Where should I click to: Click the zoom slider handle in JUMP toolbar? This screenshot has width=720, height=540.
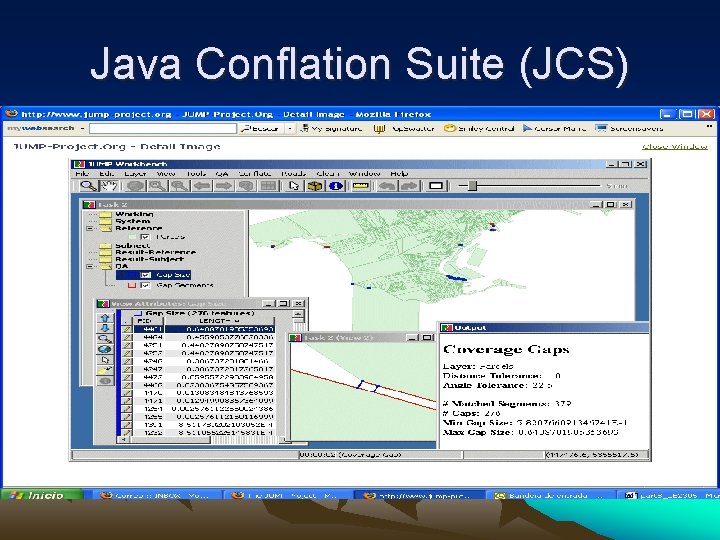[473, 186]
